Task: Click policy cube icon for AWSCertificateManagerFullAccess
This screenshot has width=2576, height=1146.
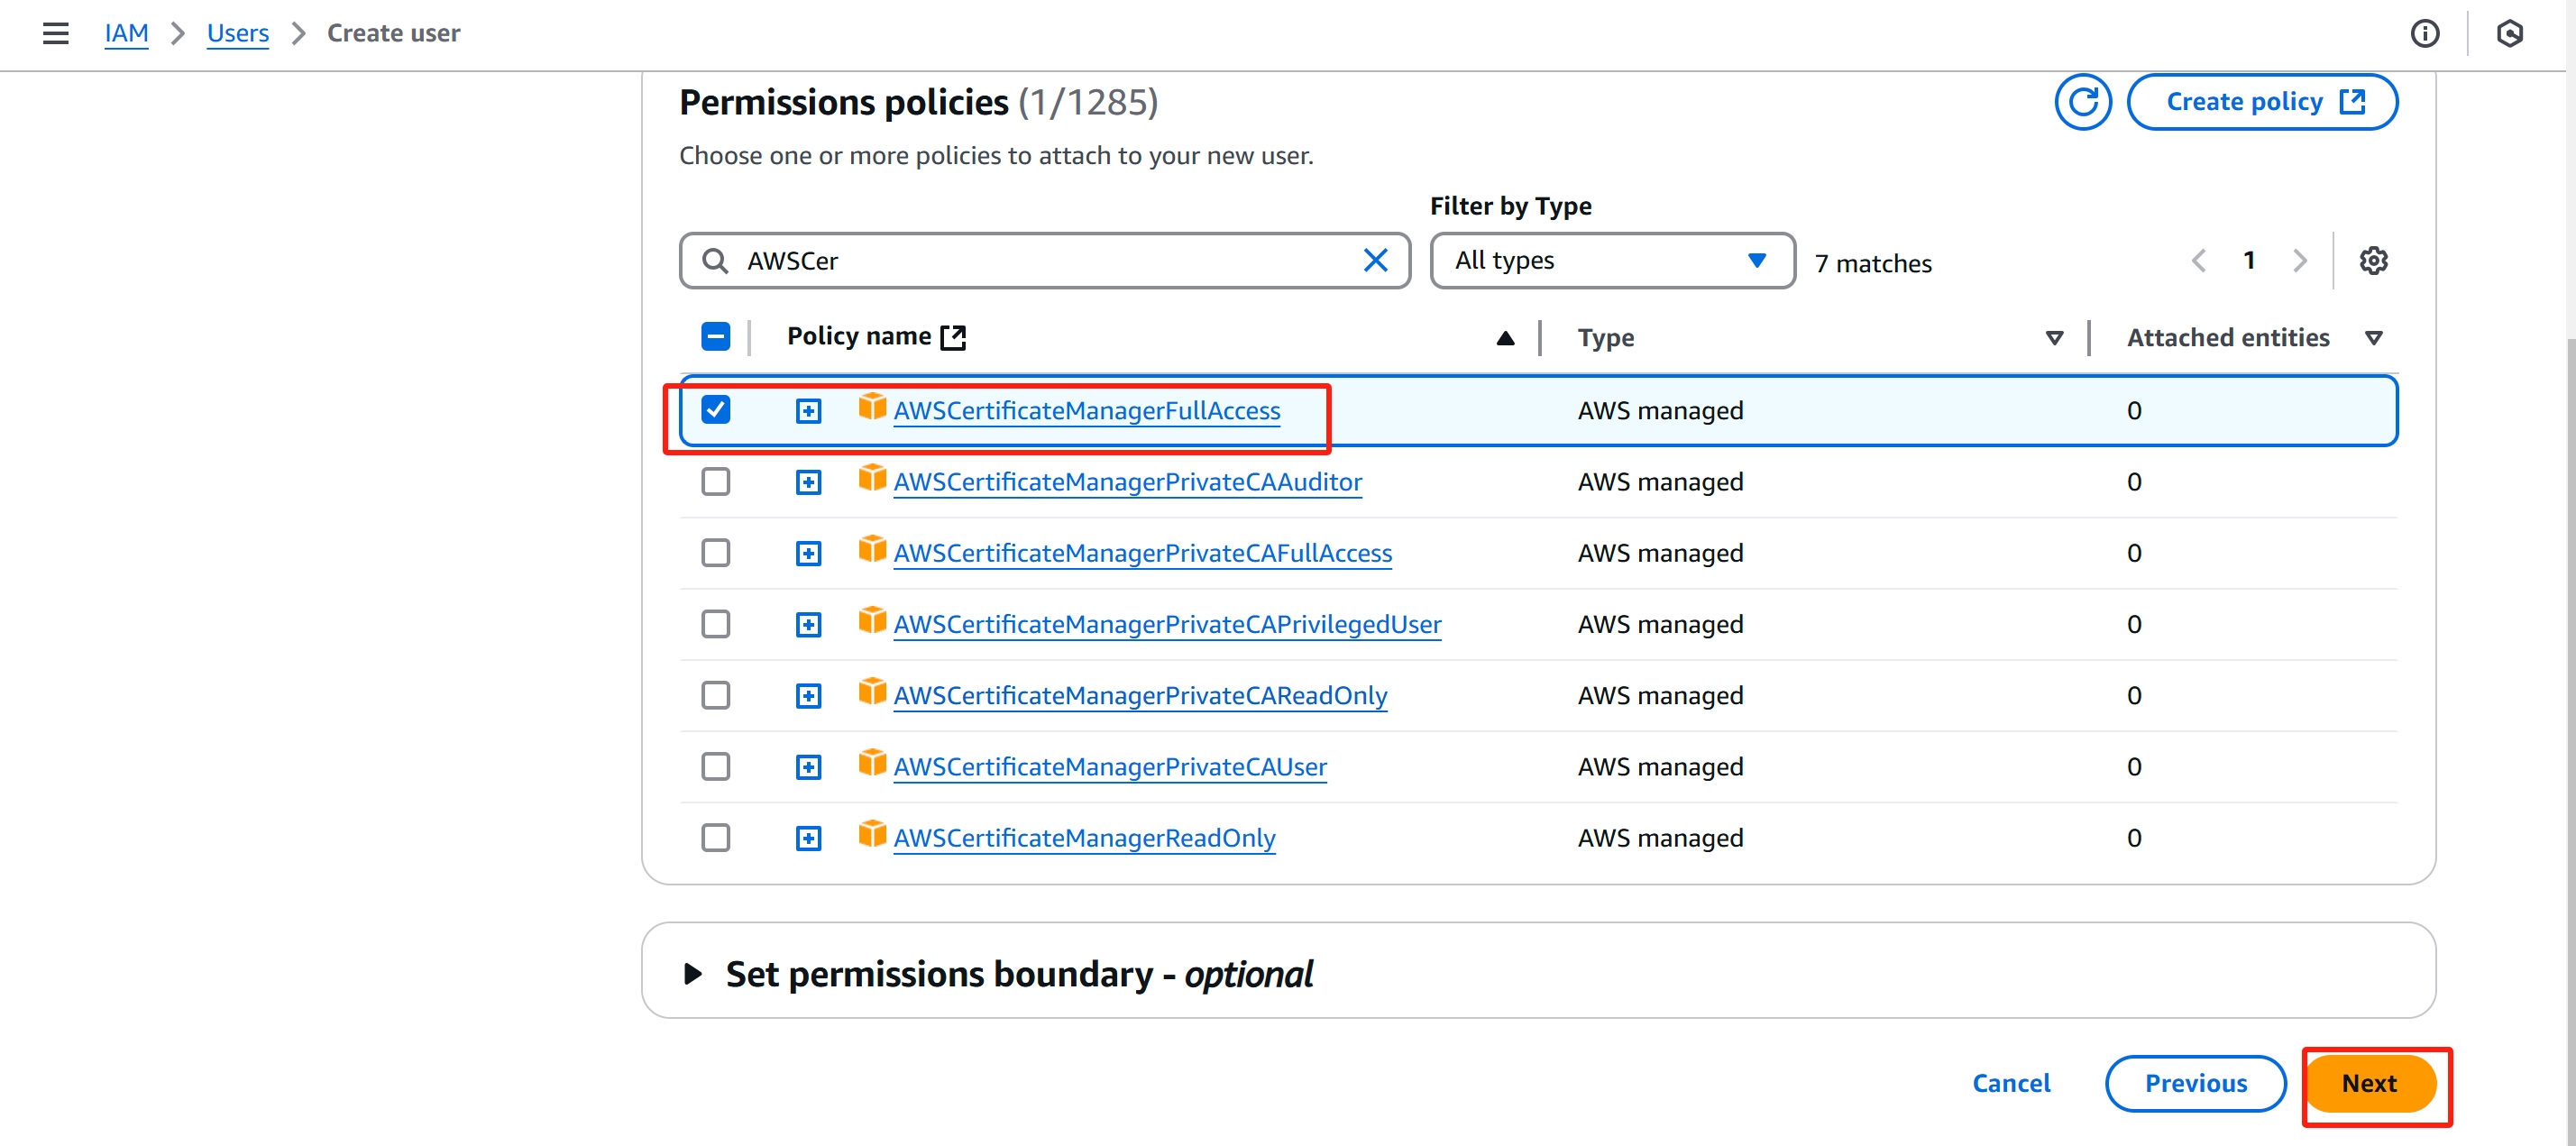Action: pyautogui.click(x=872, y=406)
